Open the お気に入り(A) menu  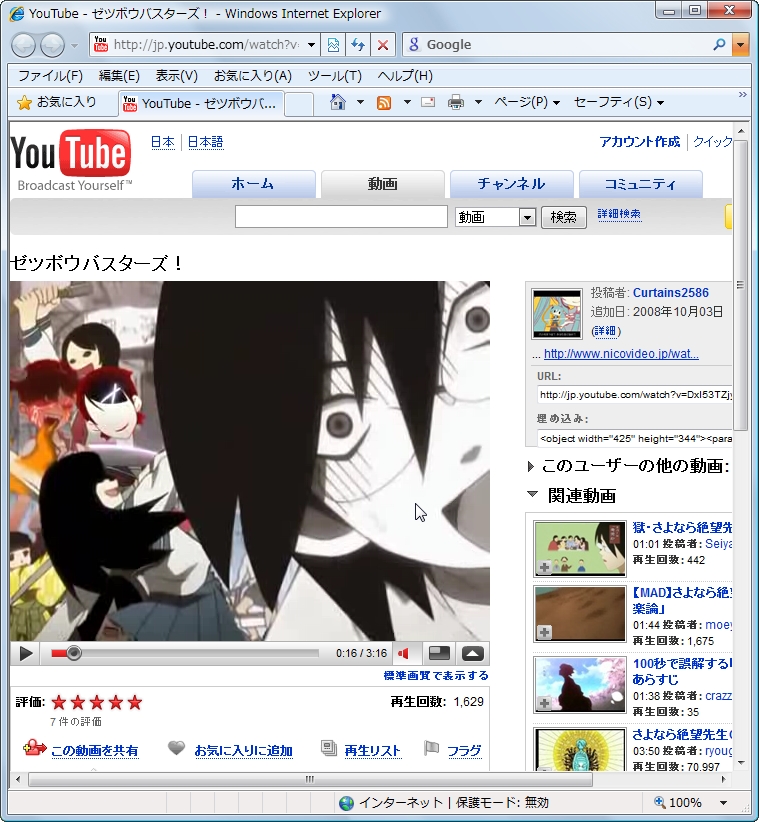(x=253, y=76)
